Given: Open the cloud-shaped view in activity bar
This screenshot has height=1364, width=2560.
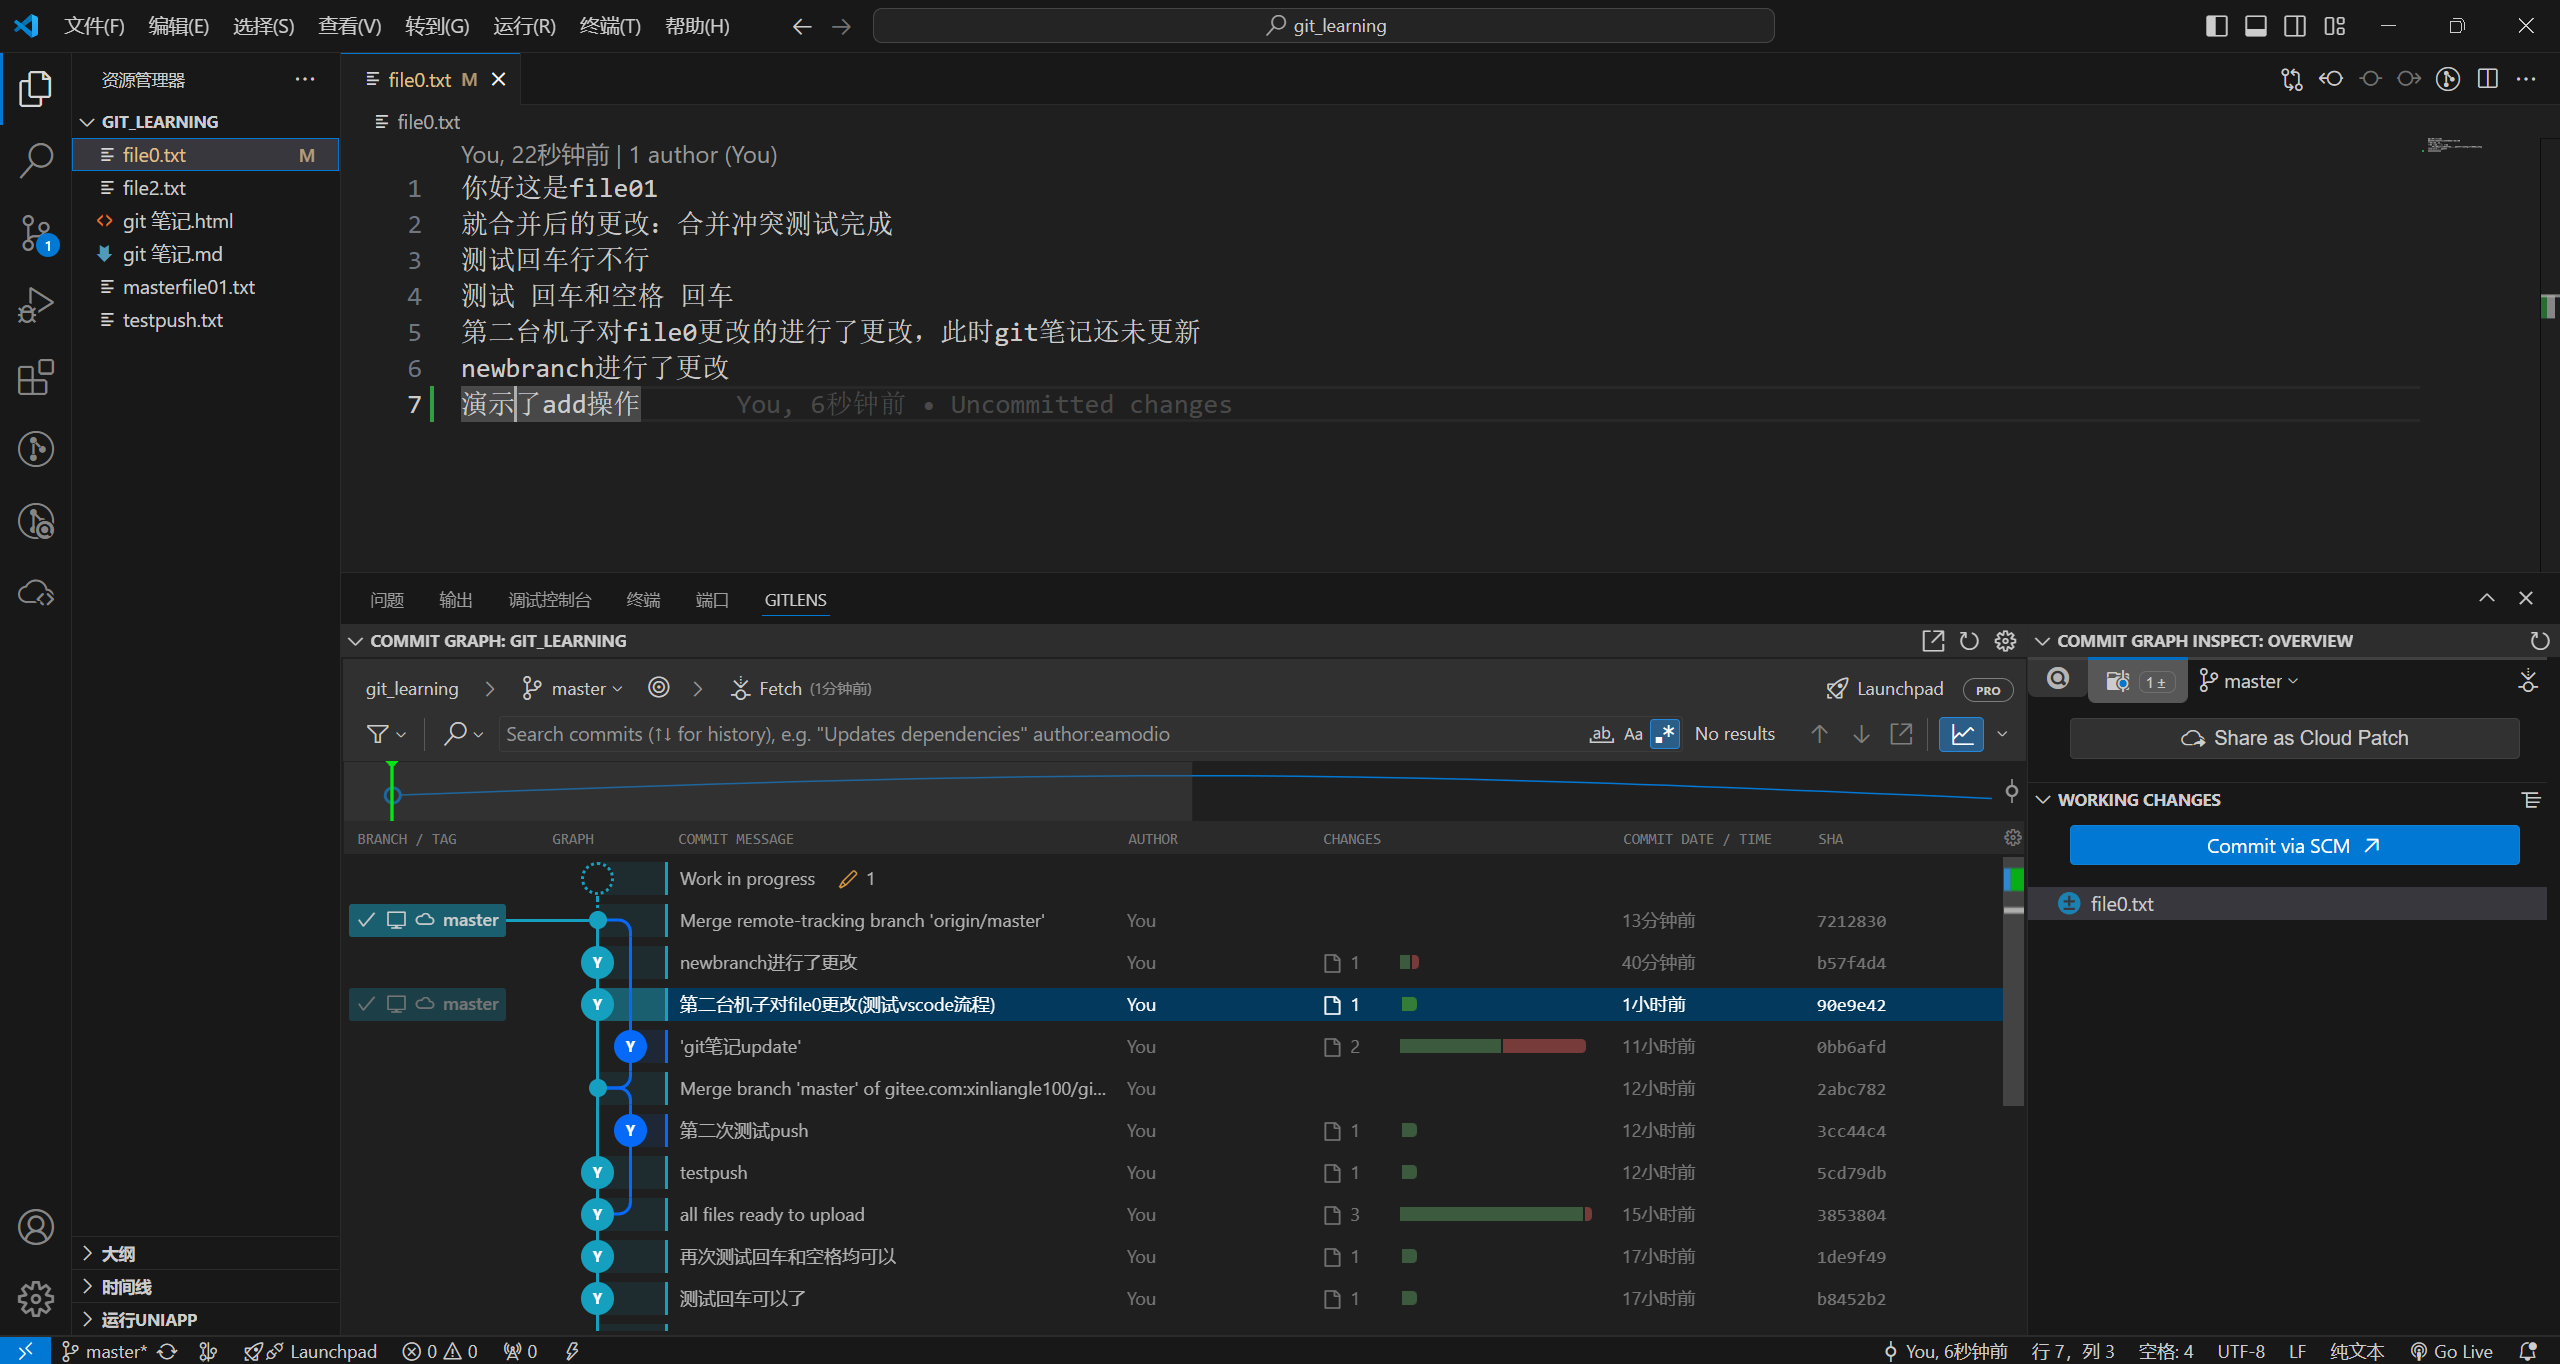Looking at the screenshot, I should pyautogui.click(x=36, y=593).
